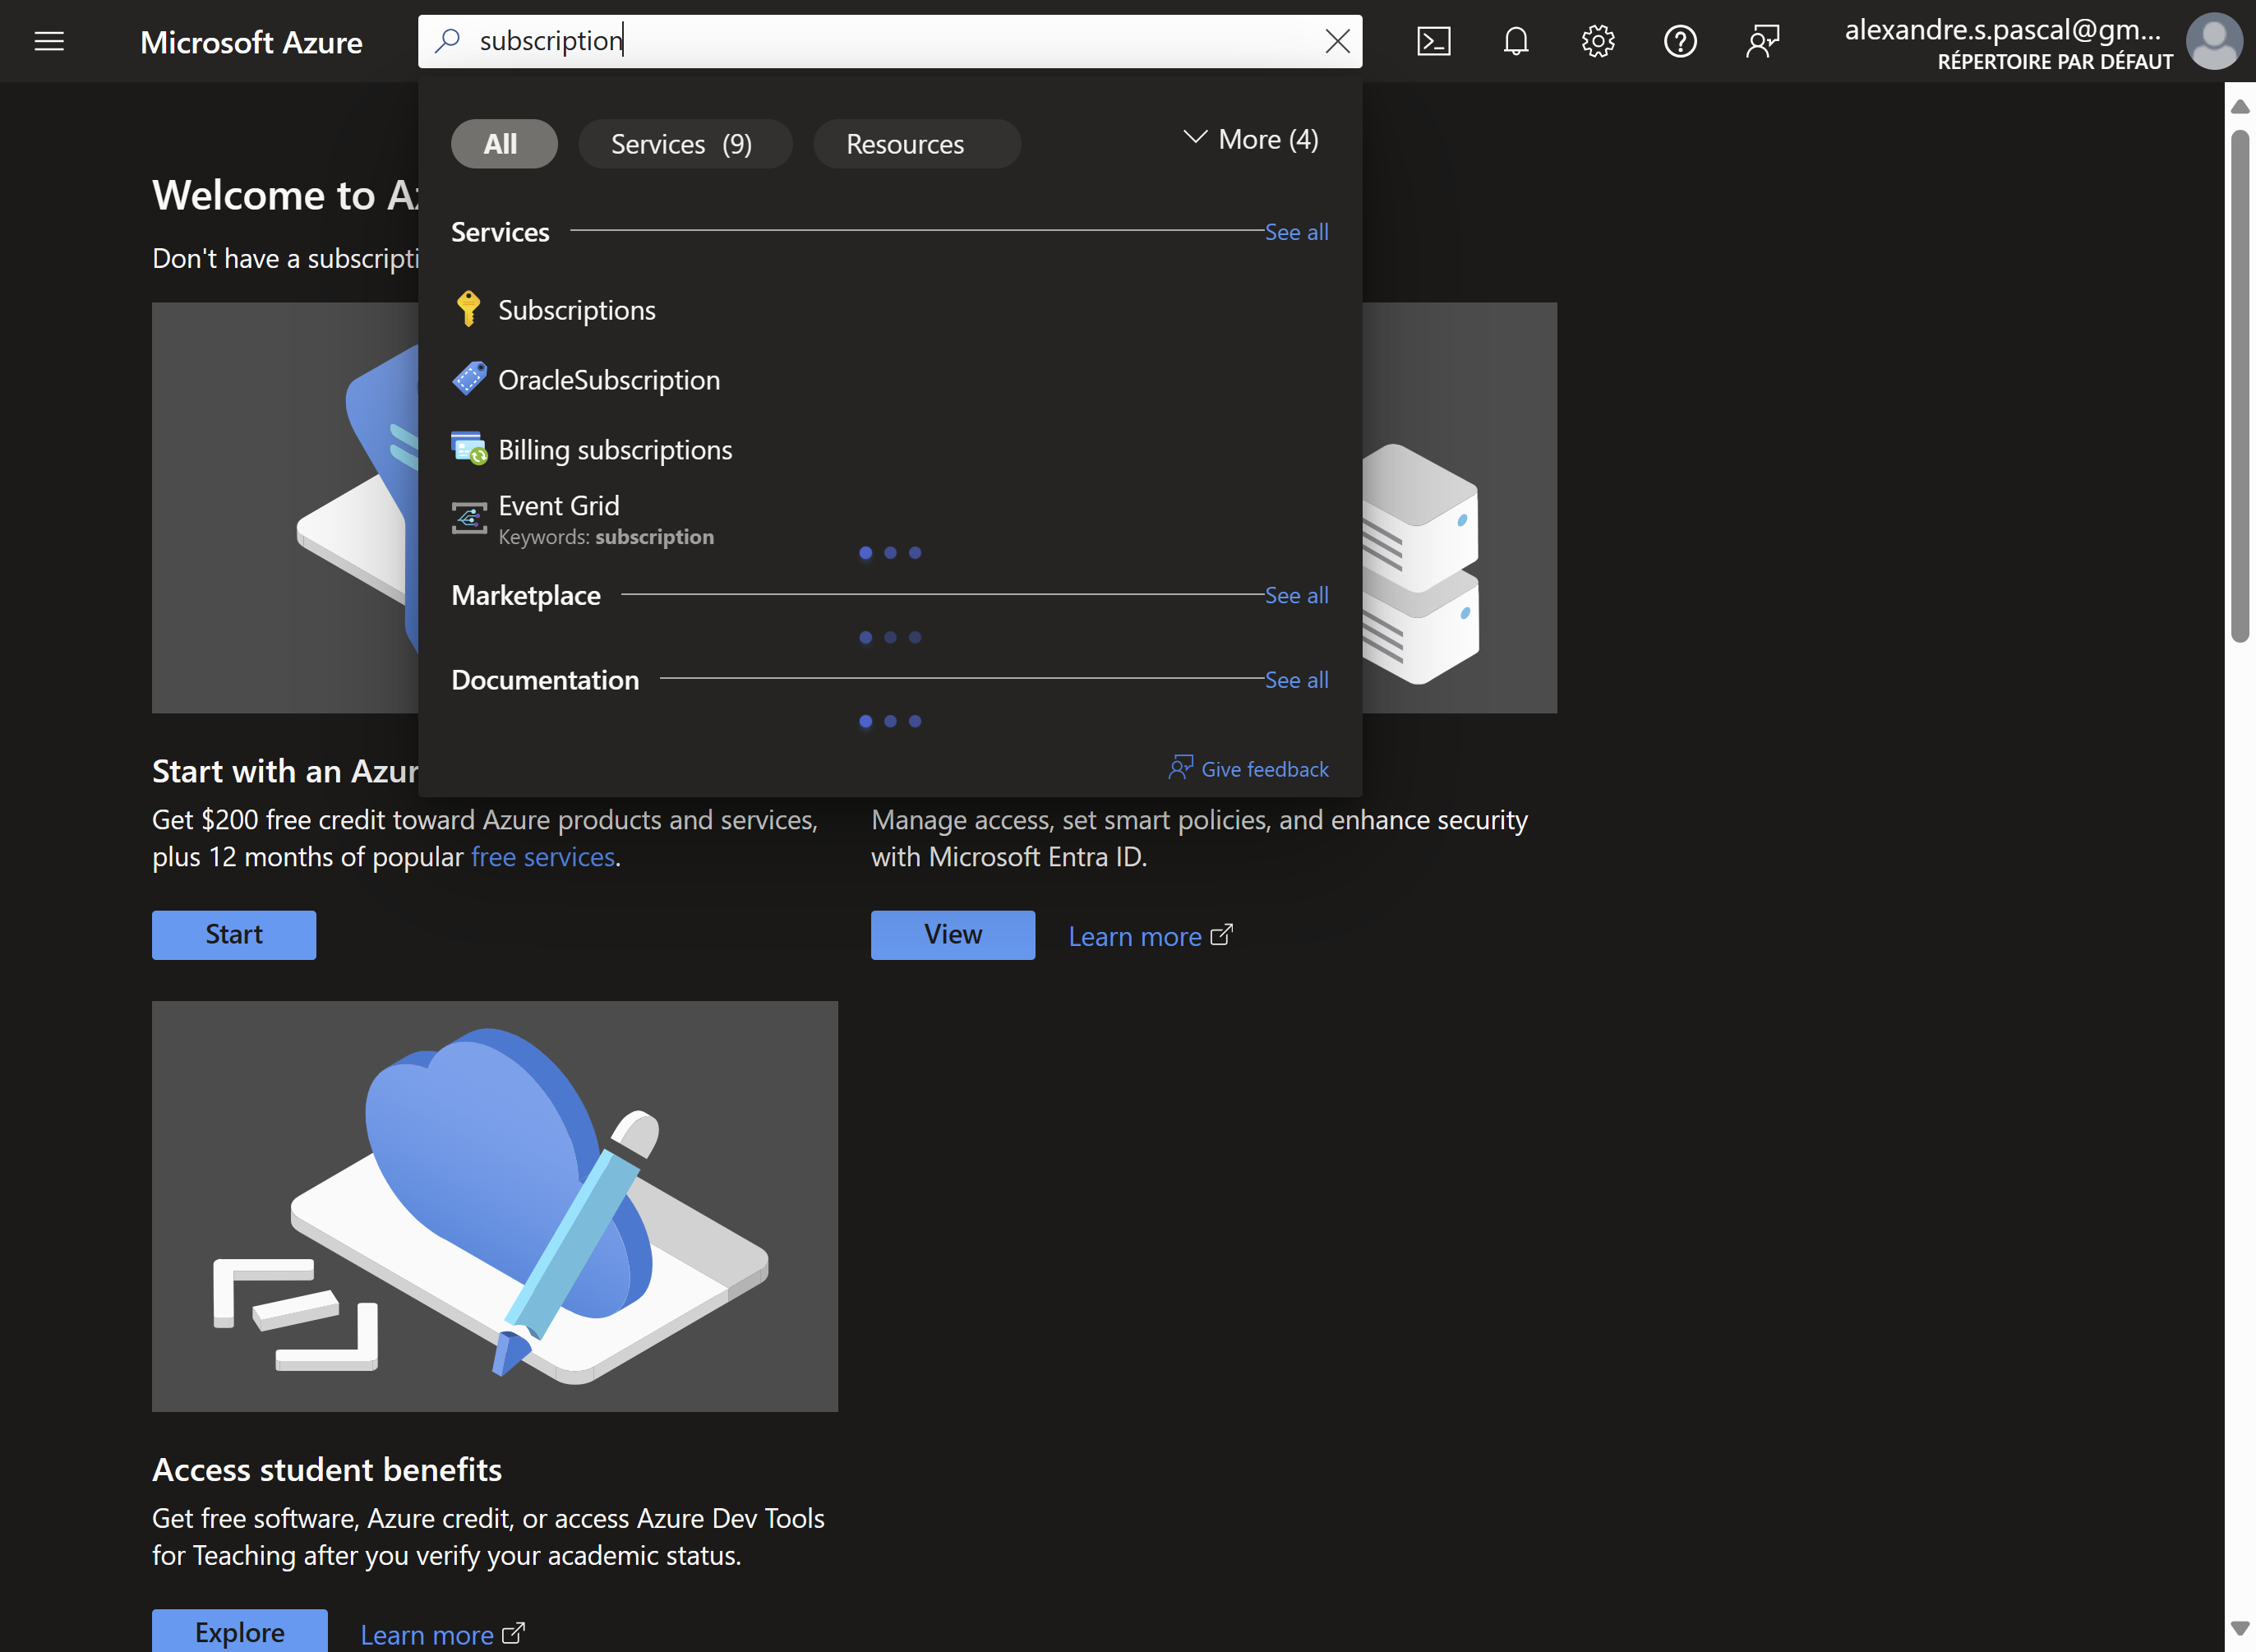Open account menu via email address text

pyautogui.click(x=2002, y=30)
